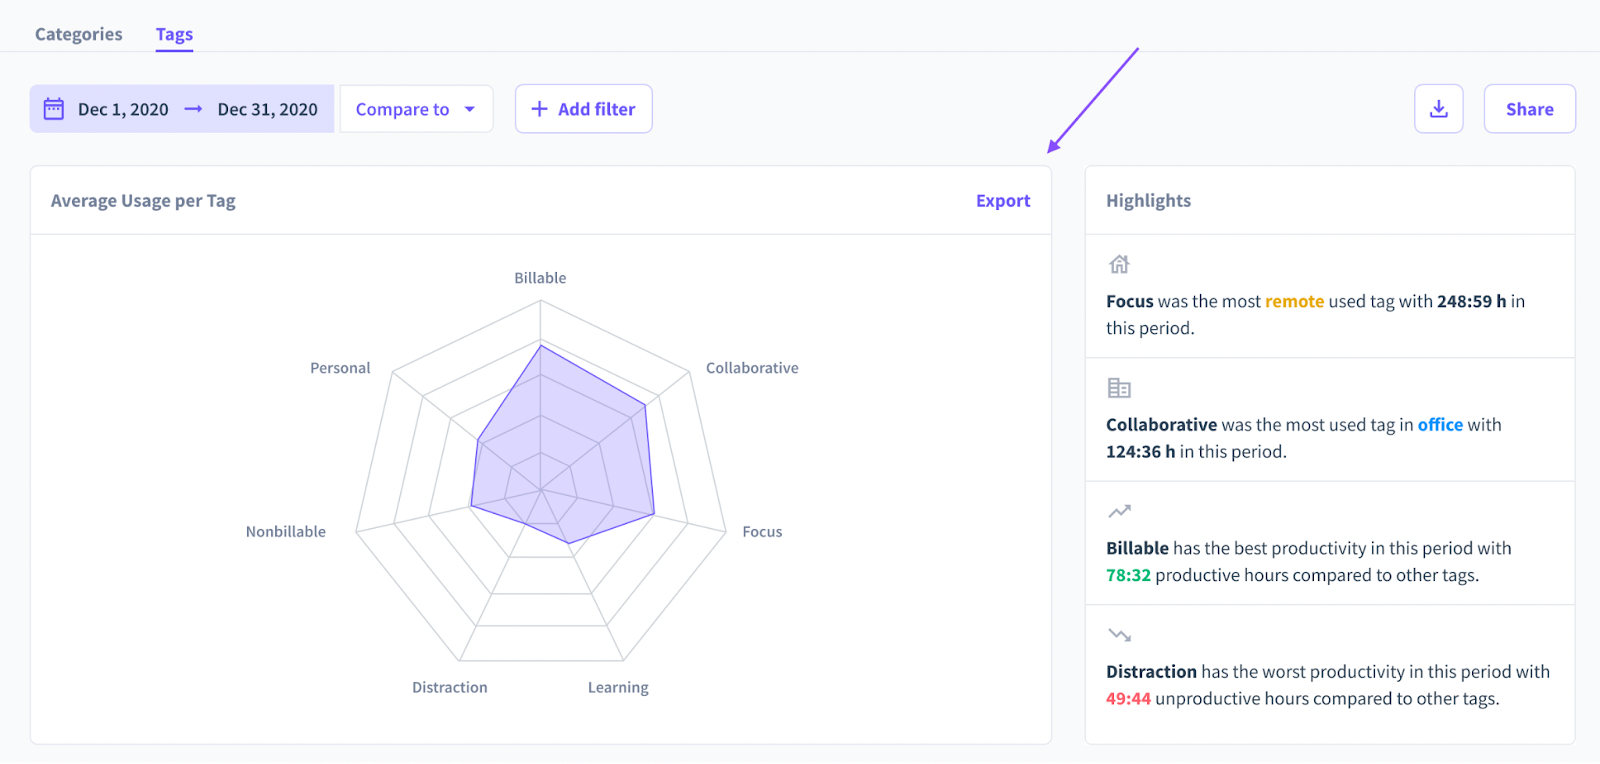Viewport: 1600px width, 764px height.
Task: Click the Share button
Action: pyautogui.click(x=1529, y=109)
